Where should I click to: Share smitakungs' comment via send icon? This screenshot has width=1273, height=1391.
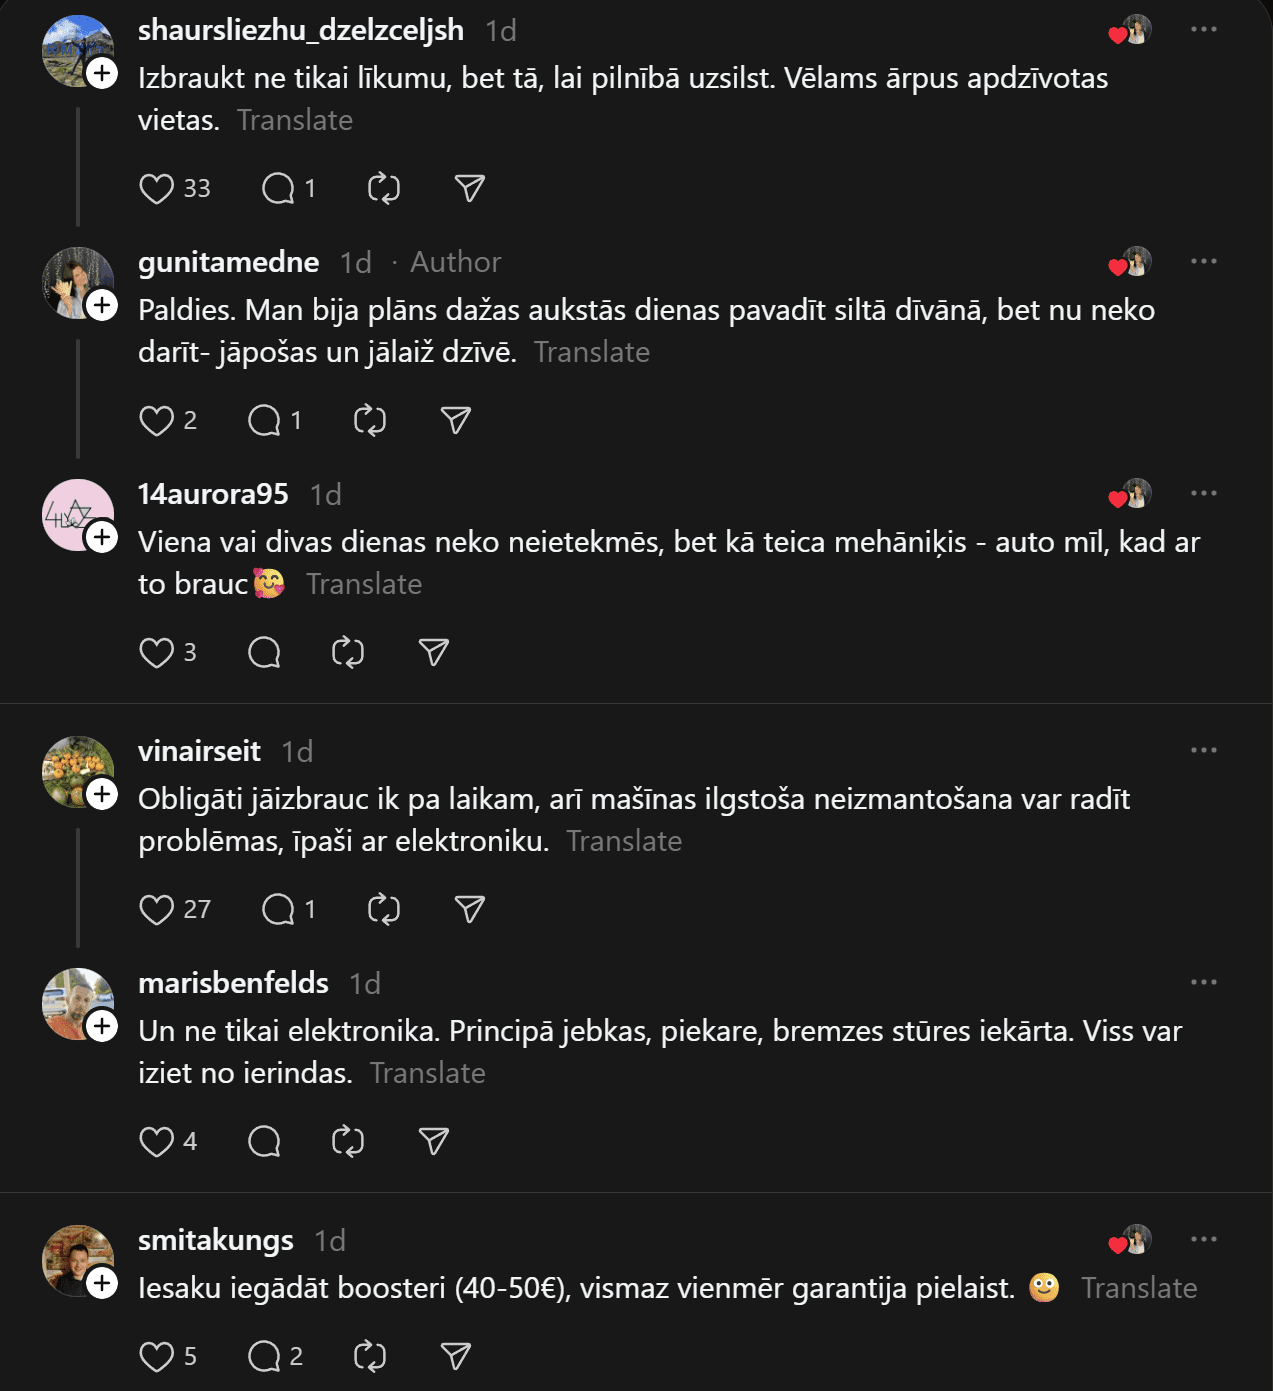coord(456,1356)
